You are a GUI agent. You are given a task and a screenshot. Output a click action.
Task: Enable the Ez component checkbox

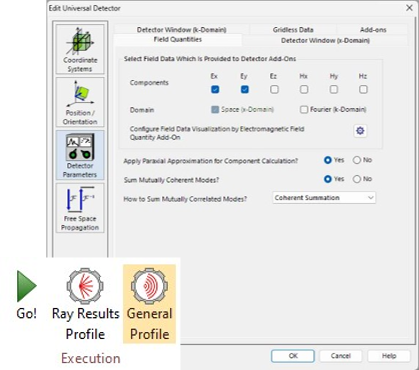pyautogui.click(x=274, y=89)
